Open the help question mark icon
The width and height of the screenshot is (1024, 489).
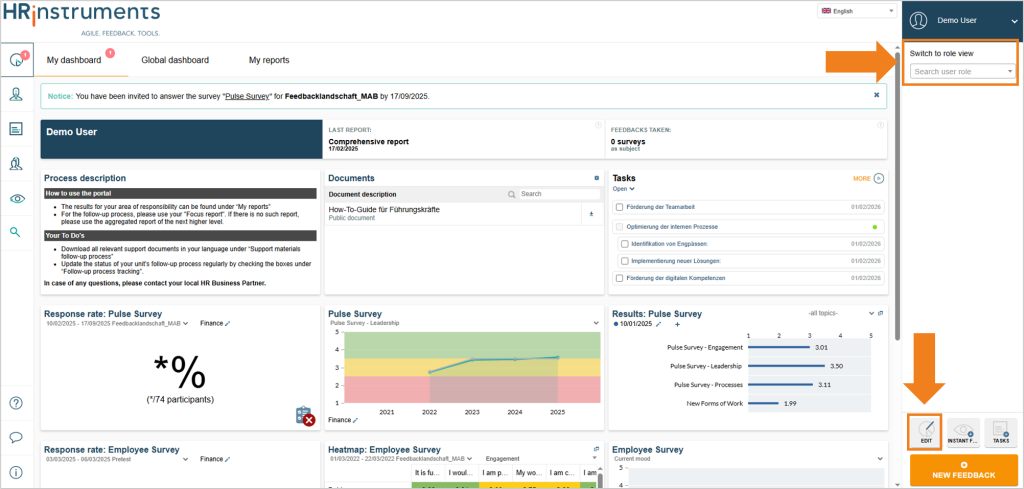17,403
